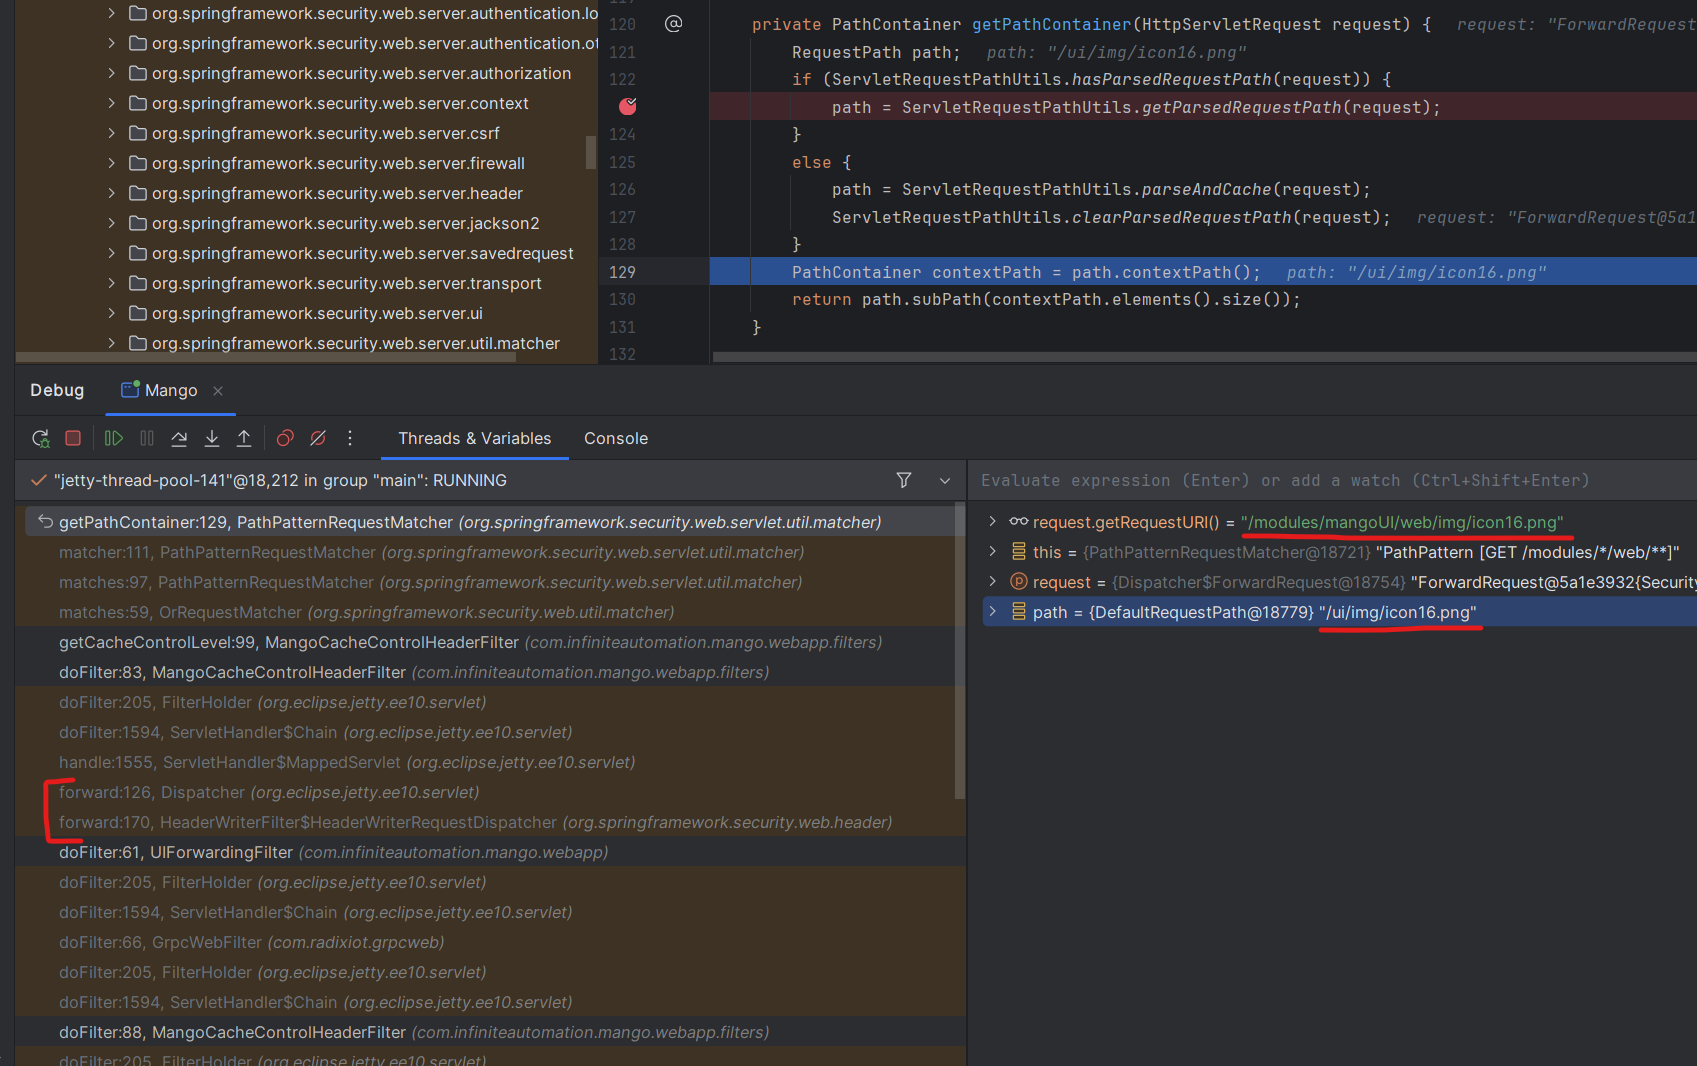The image size is (1697, 1066).
Task: Expand web.server.context package
Action: pyautogui.click(x=111, y=103)
